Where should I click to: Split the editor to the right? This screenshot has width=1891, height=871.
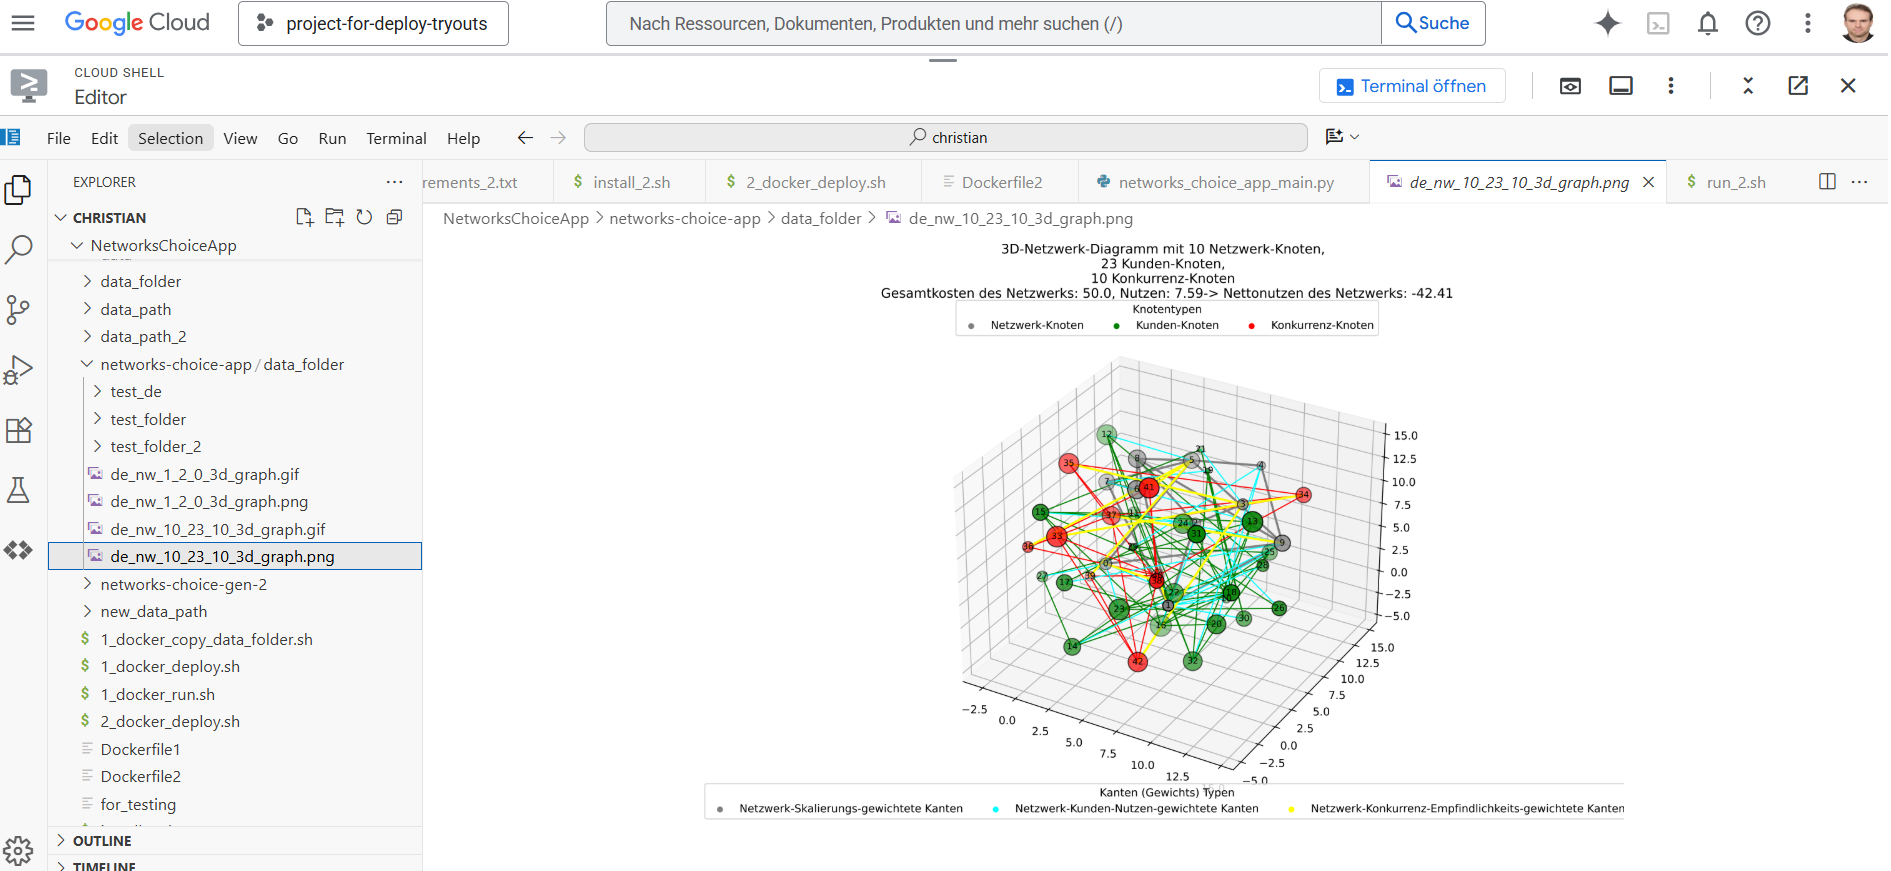click(x=1827, y=182)
